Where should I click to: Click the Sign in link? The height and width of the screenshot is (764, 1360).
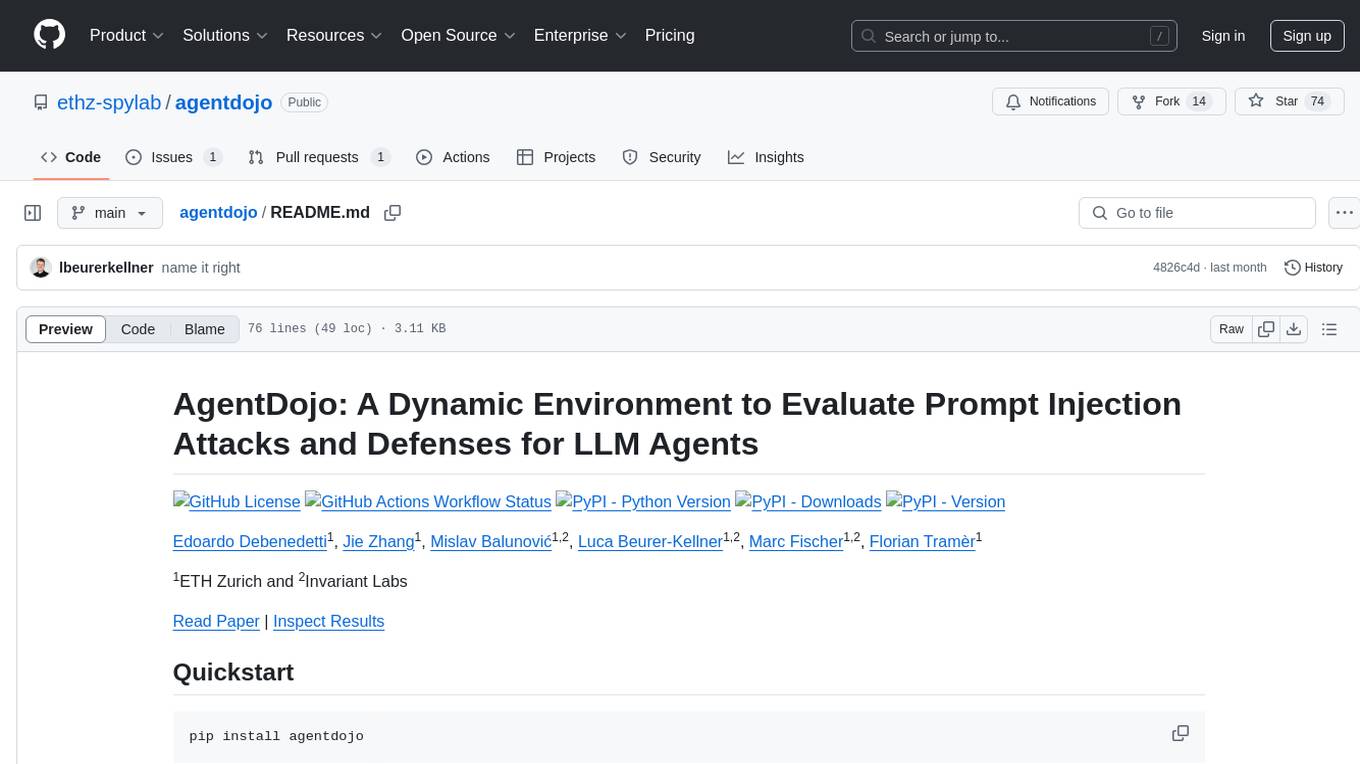[x=1223, y=36]
